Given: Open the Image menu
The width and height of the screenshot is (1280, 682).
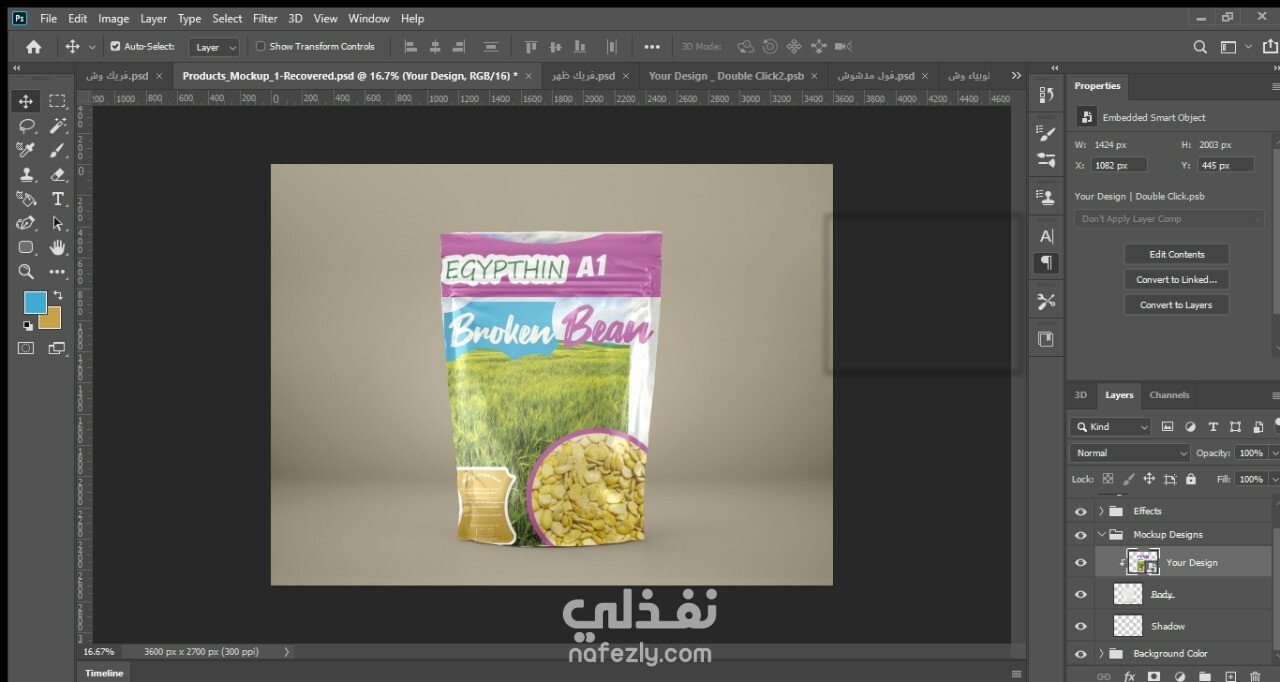Looking at the screenshot, I should [x=113, y=18].
